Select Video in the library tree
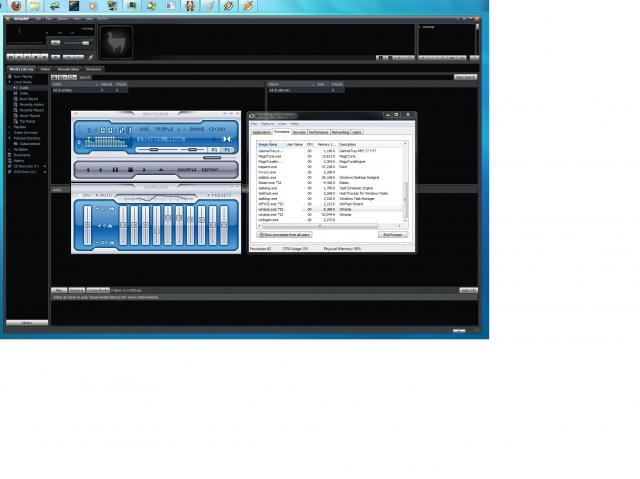The height and width of the screenshot is (479, 640). 24,93
